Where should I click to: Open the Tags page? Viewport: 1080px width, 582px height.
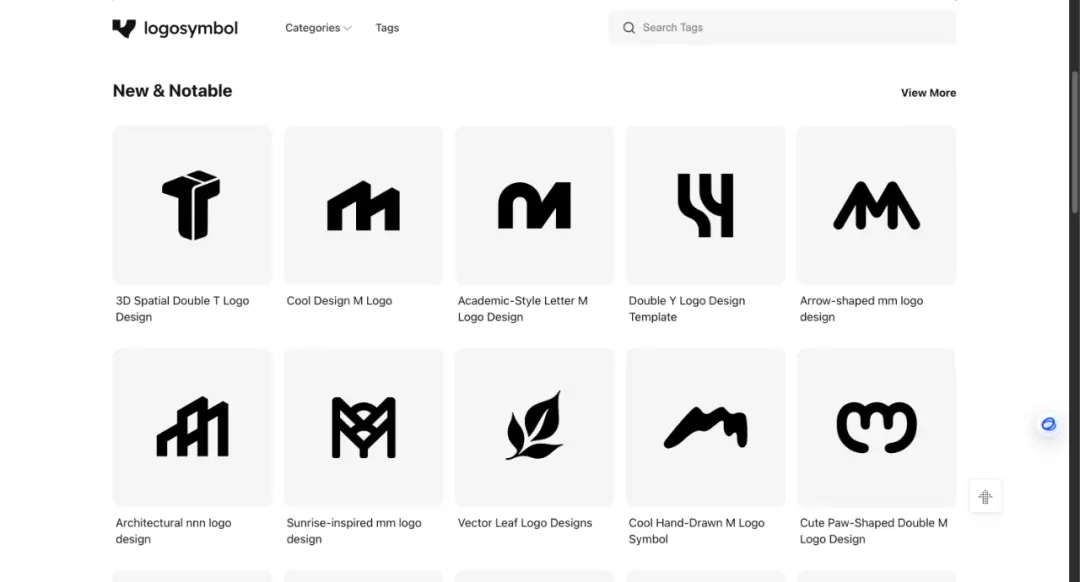387,28
